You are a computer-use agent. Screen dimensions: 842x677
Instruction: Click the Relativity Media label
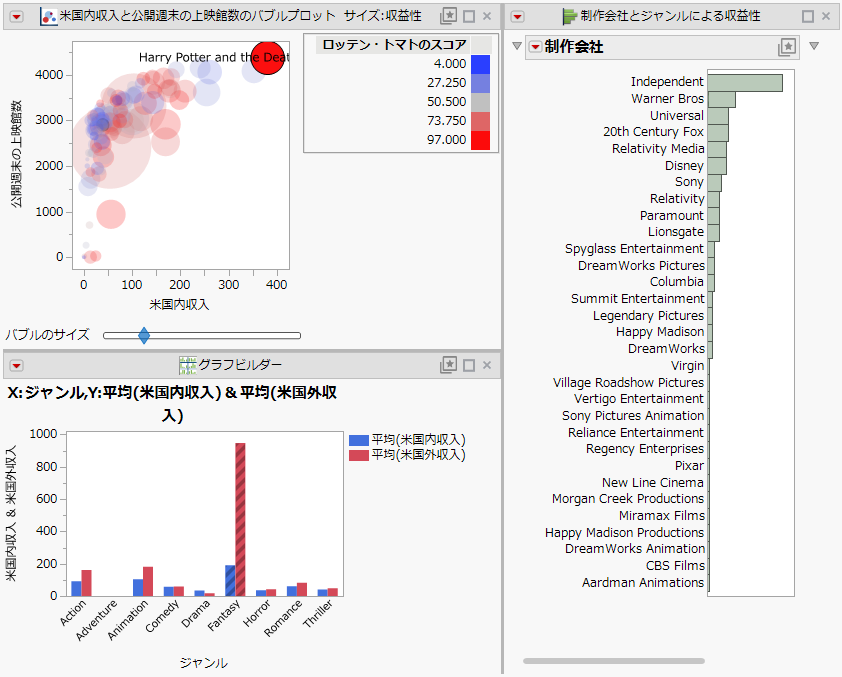[x=658, y=149]
